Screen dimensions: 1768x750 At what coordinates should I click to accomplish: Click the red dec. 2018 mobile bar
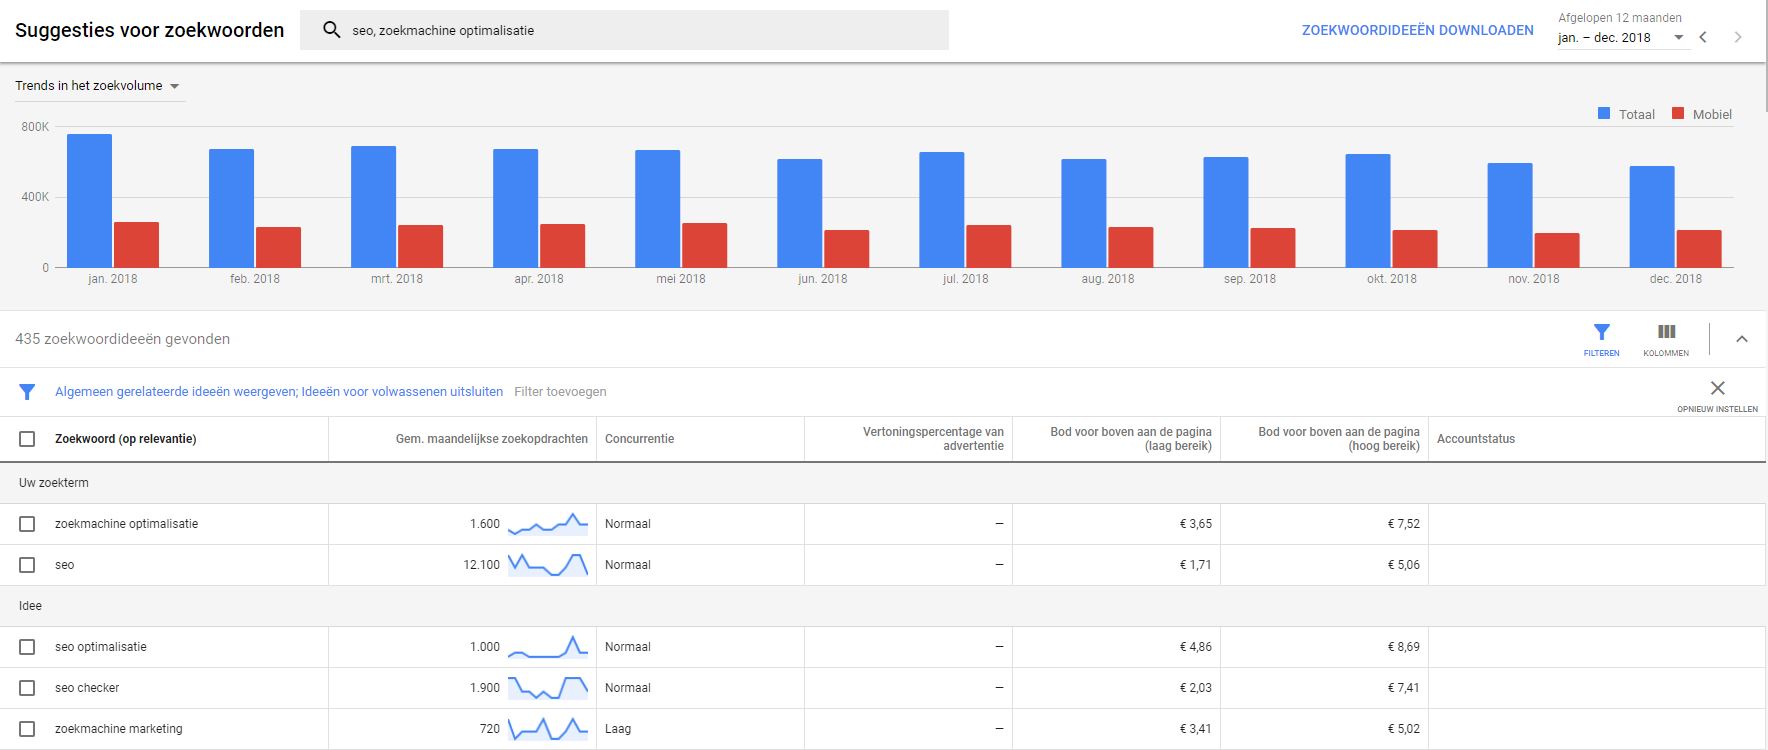point(1699,249)
